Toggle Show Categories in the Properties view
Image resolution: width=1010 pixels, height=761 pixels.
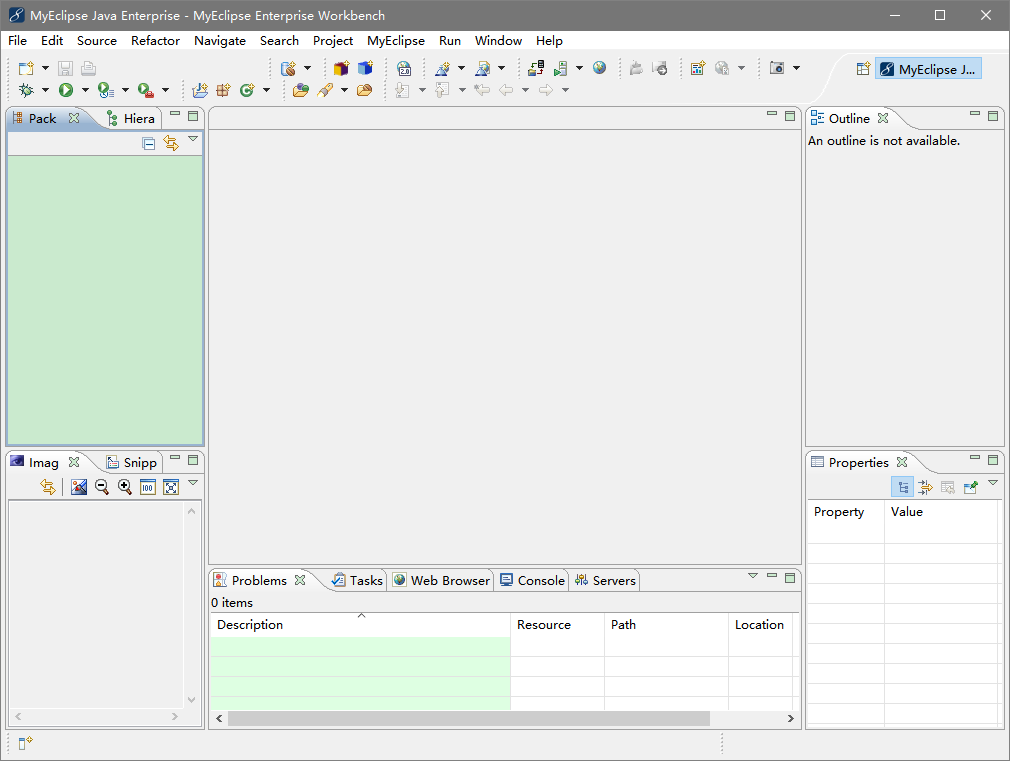point(903,486)
